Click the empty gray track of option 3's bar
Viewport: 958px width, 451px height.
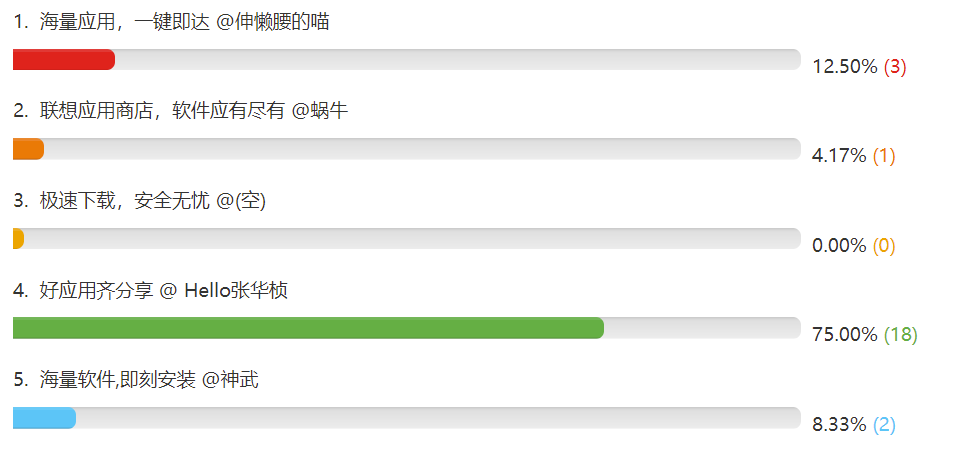[412, 238]
